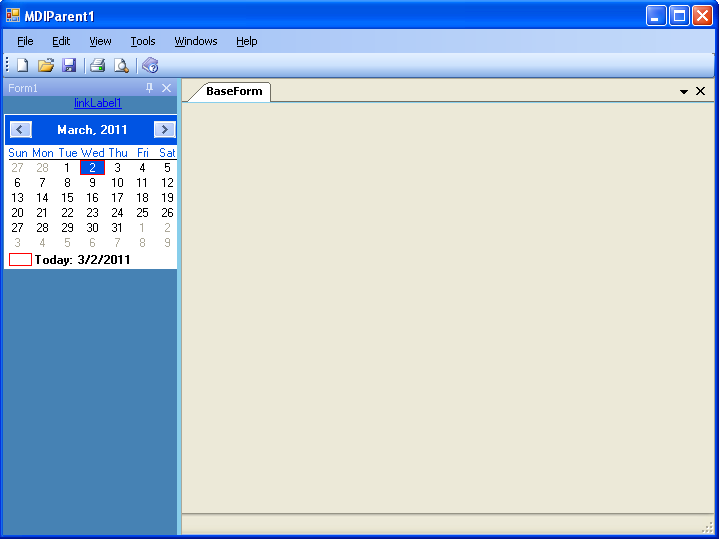Toggle auto-hide pin on Form1 panel

pos(149,88)
